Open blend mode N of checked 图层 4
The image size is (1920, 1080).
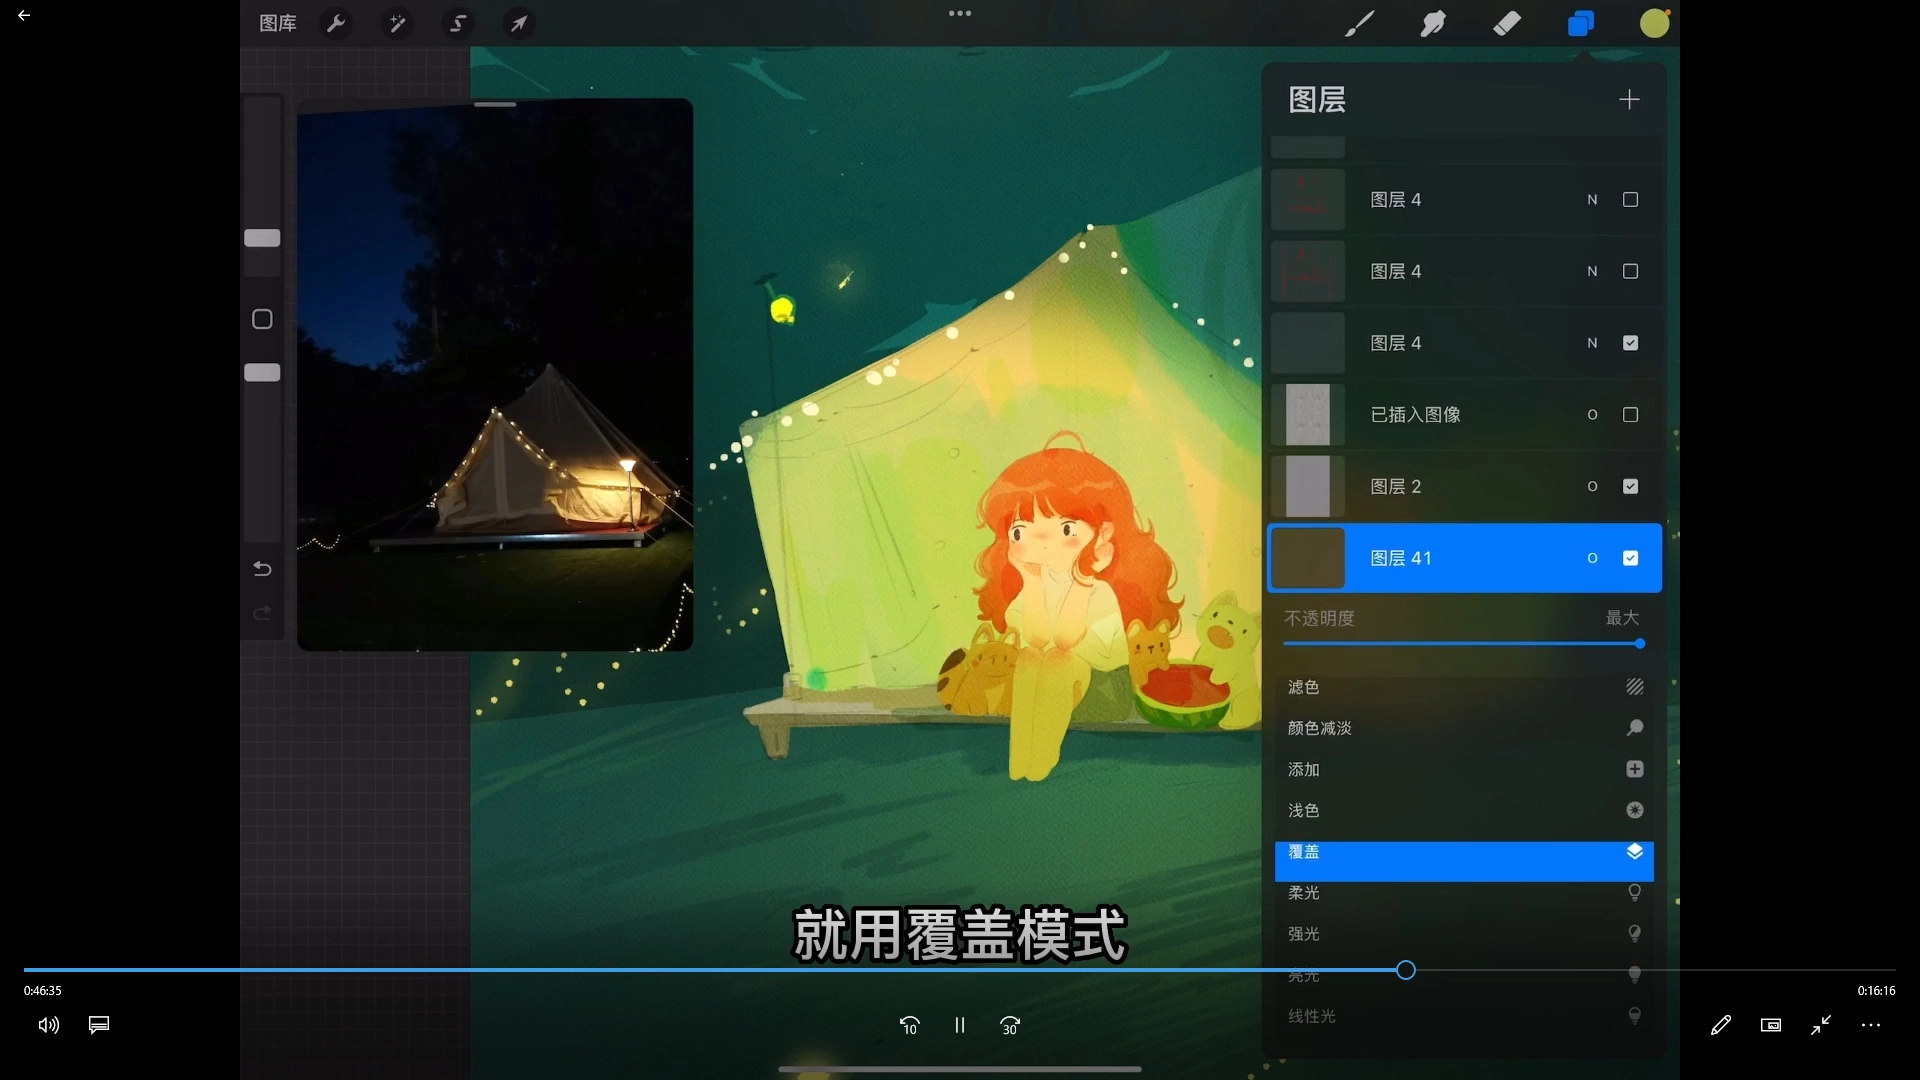pos(1592,343)
